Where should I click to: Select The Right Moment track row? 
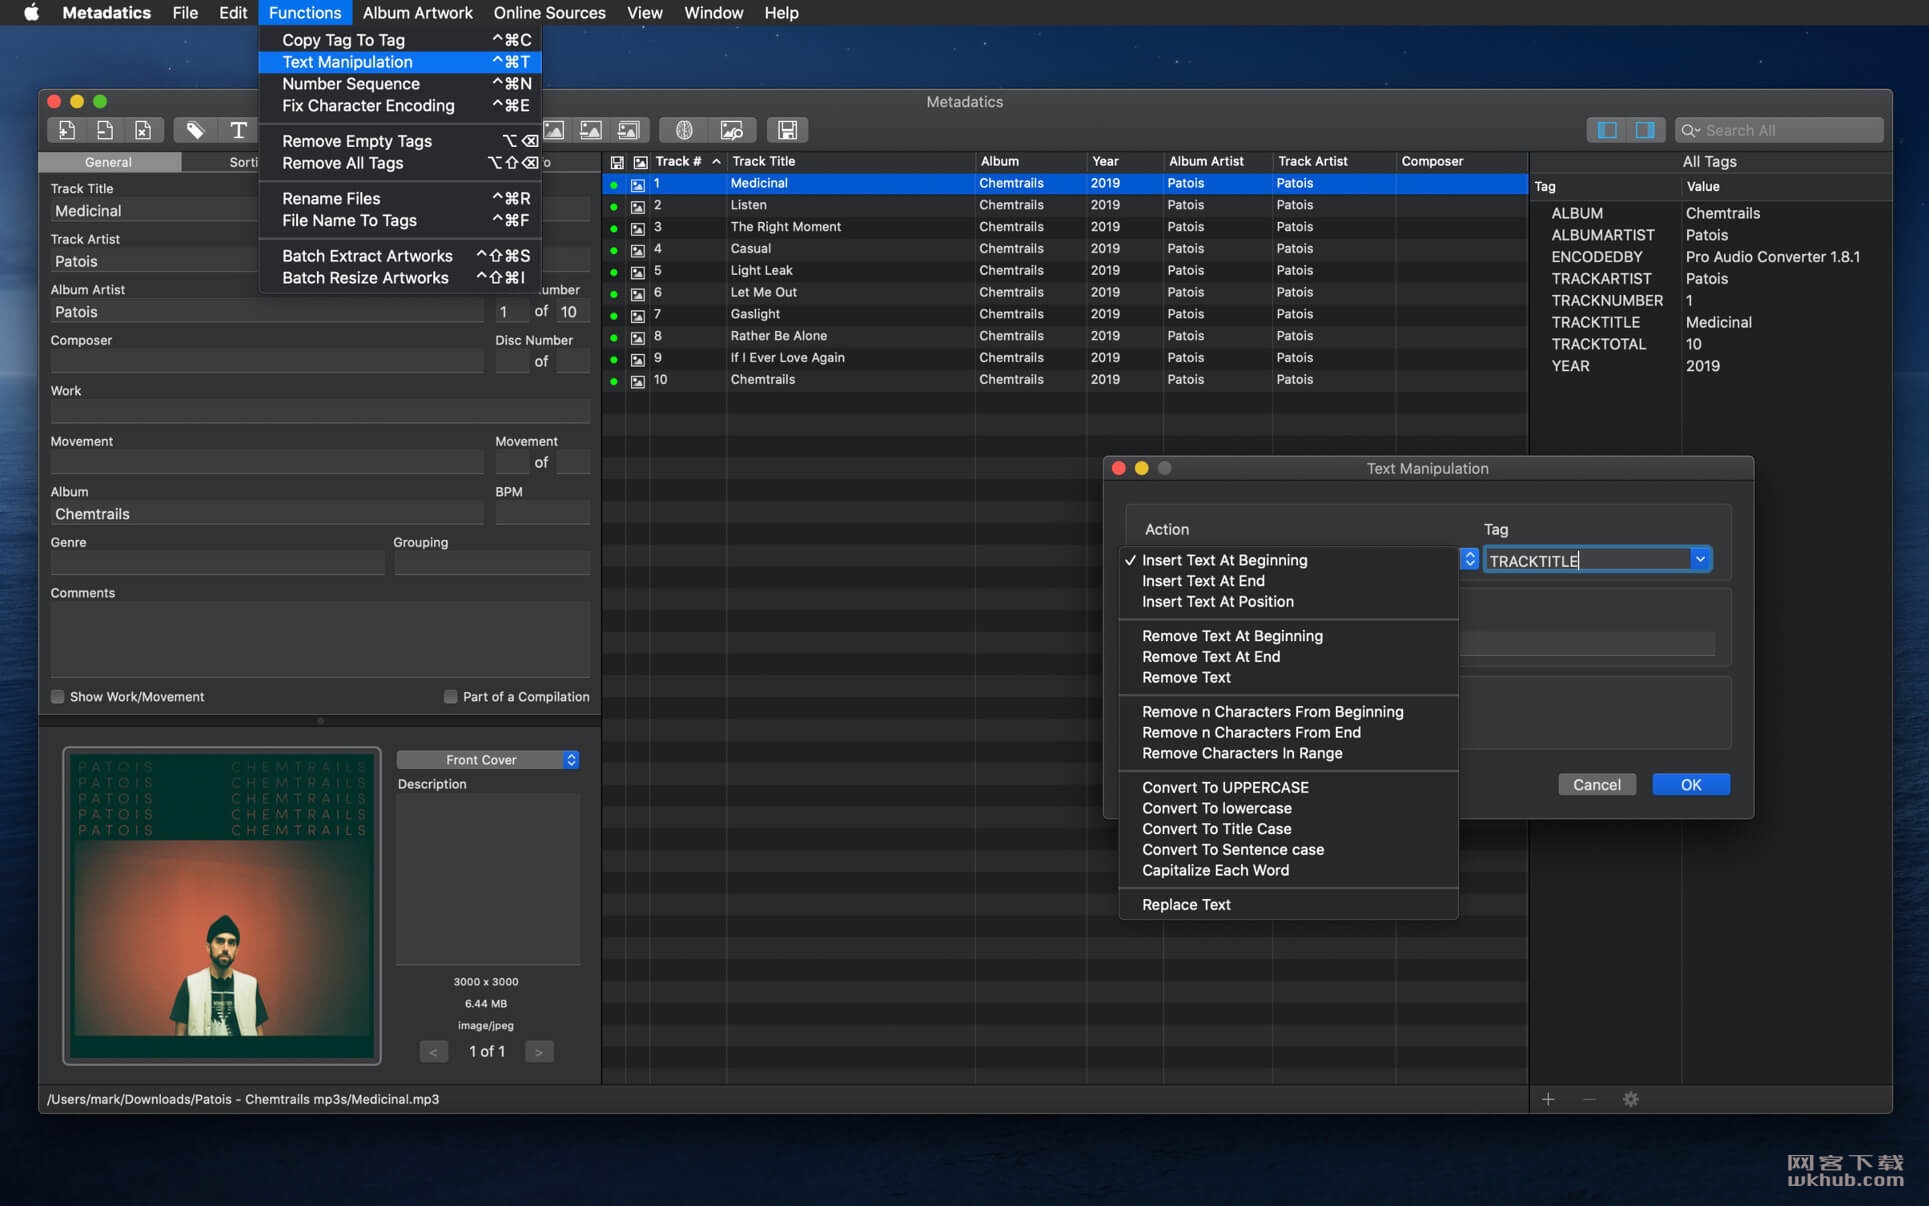[1064, 227]
